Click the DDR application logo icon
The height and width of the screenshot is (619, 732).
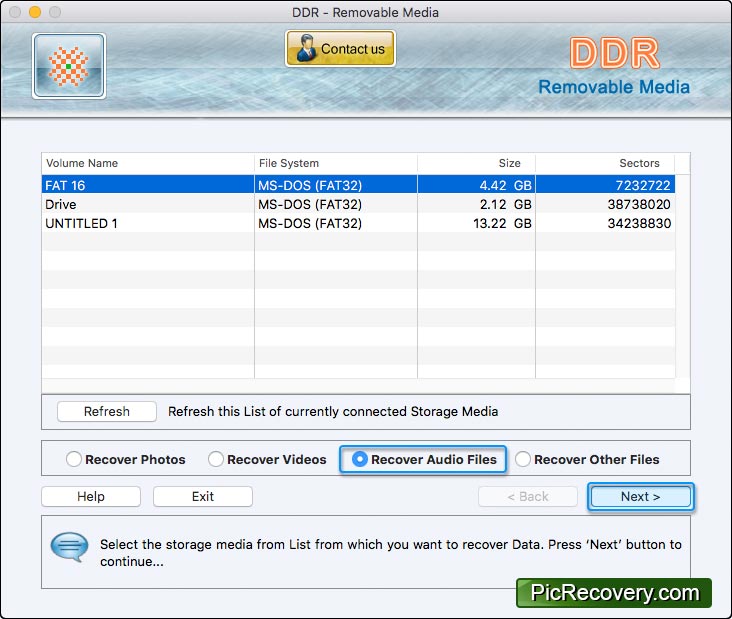click(x=69, y=66)
